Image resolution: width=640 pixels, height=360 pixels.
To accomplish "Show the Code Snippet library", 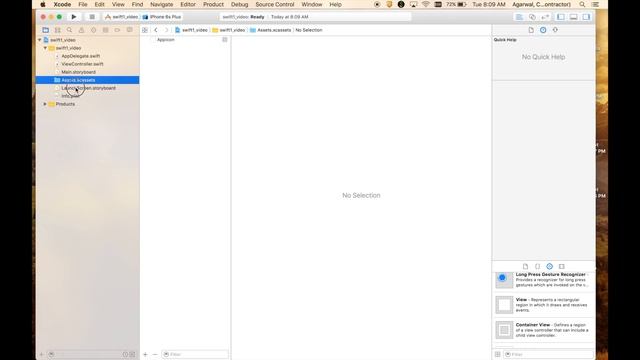I will coord(538,266).
